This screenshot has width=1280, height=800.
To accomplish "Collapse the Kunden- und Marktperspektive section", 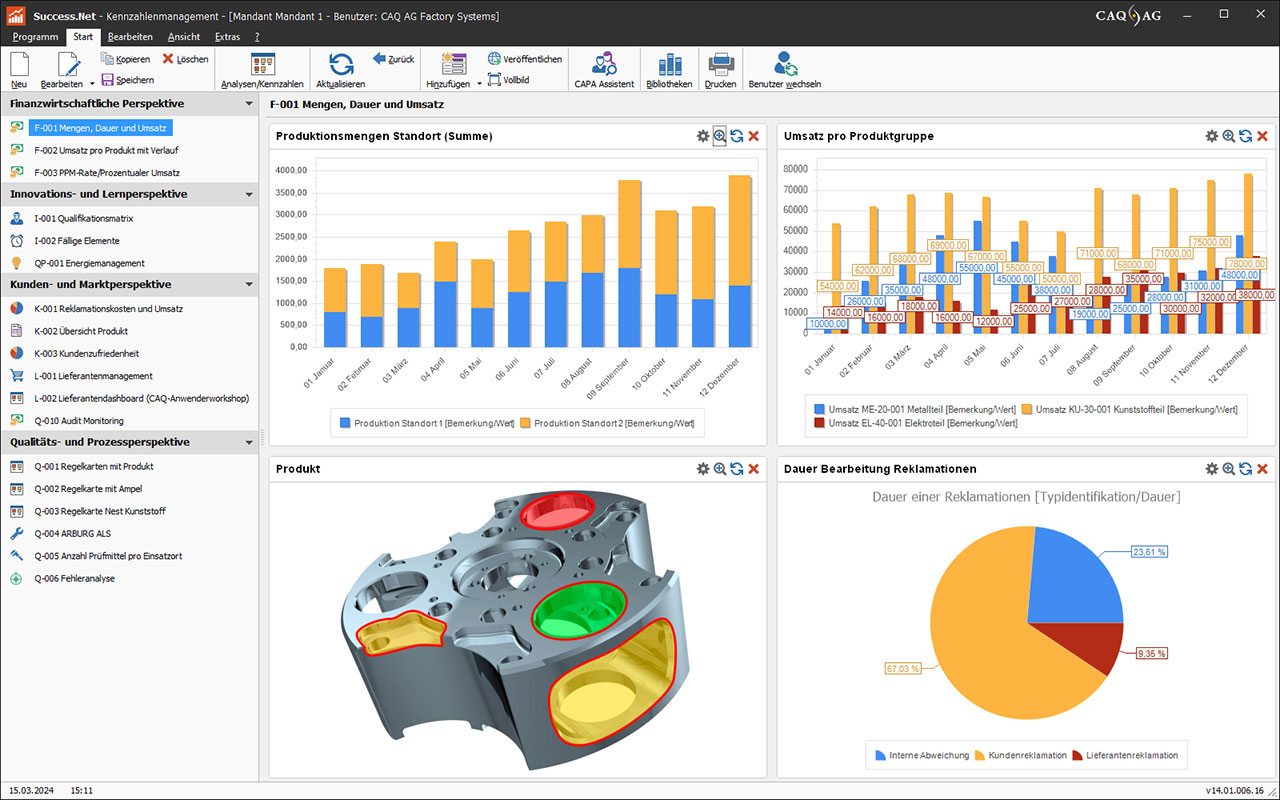I will (x=249, y=285).
